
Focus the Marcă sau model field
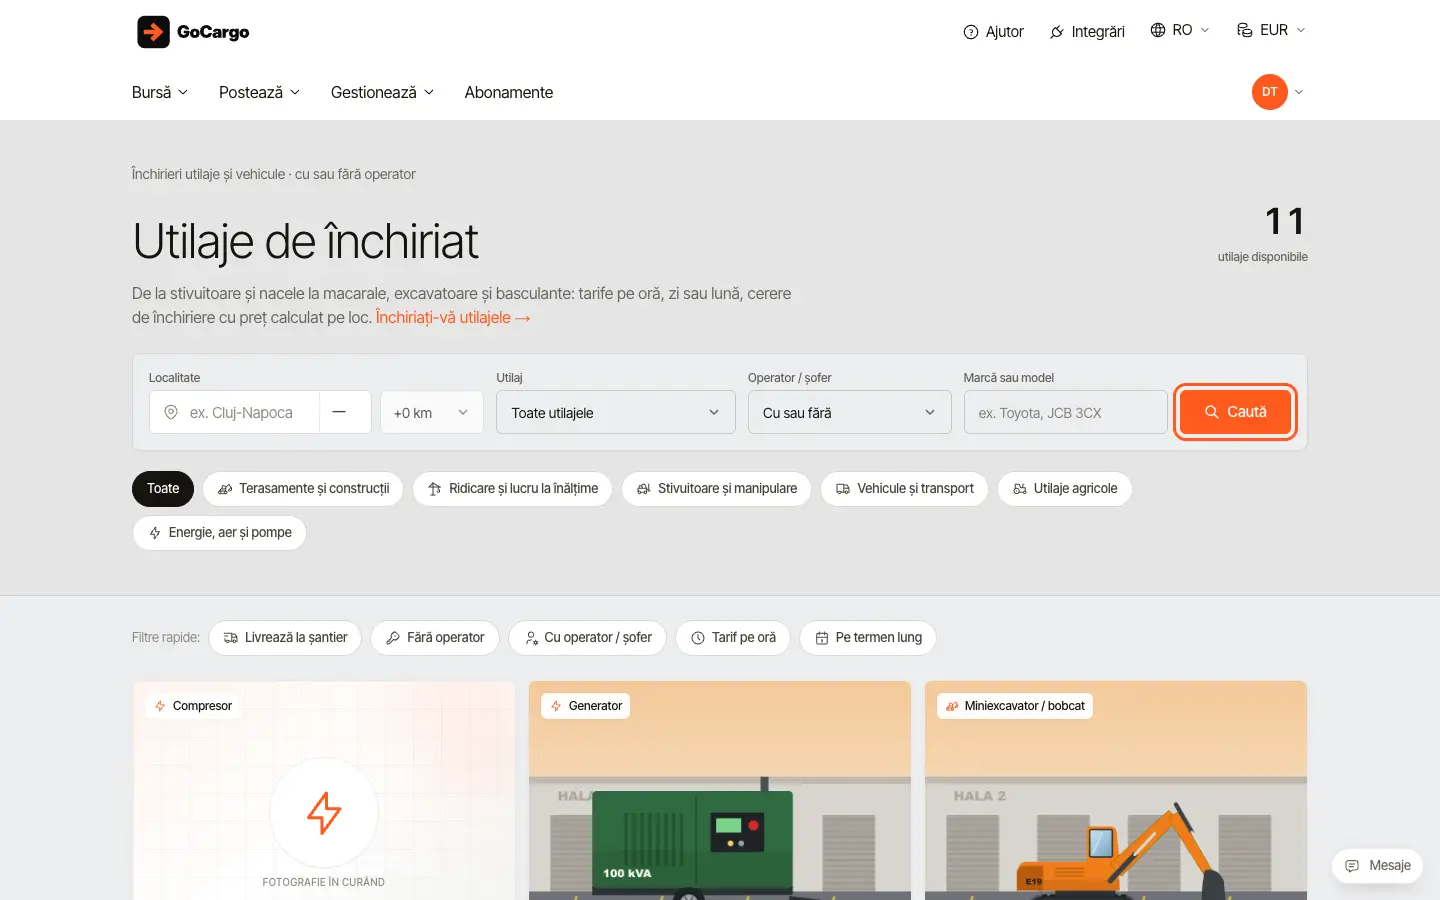1065,412
